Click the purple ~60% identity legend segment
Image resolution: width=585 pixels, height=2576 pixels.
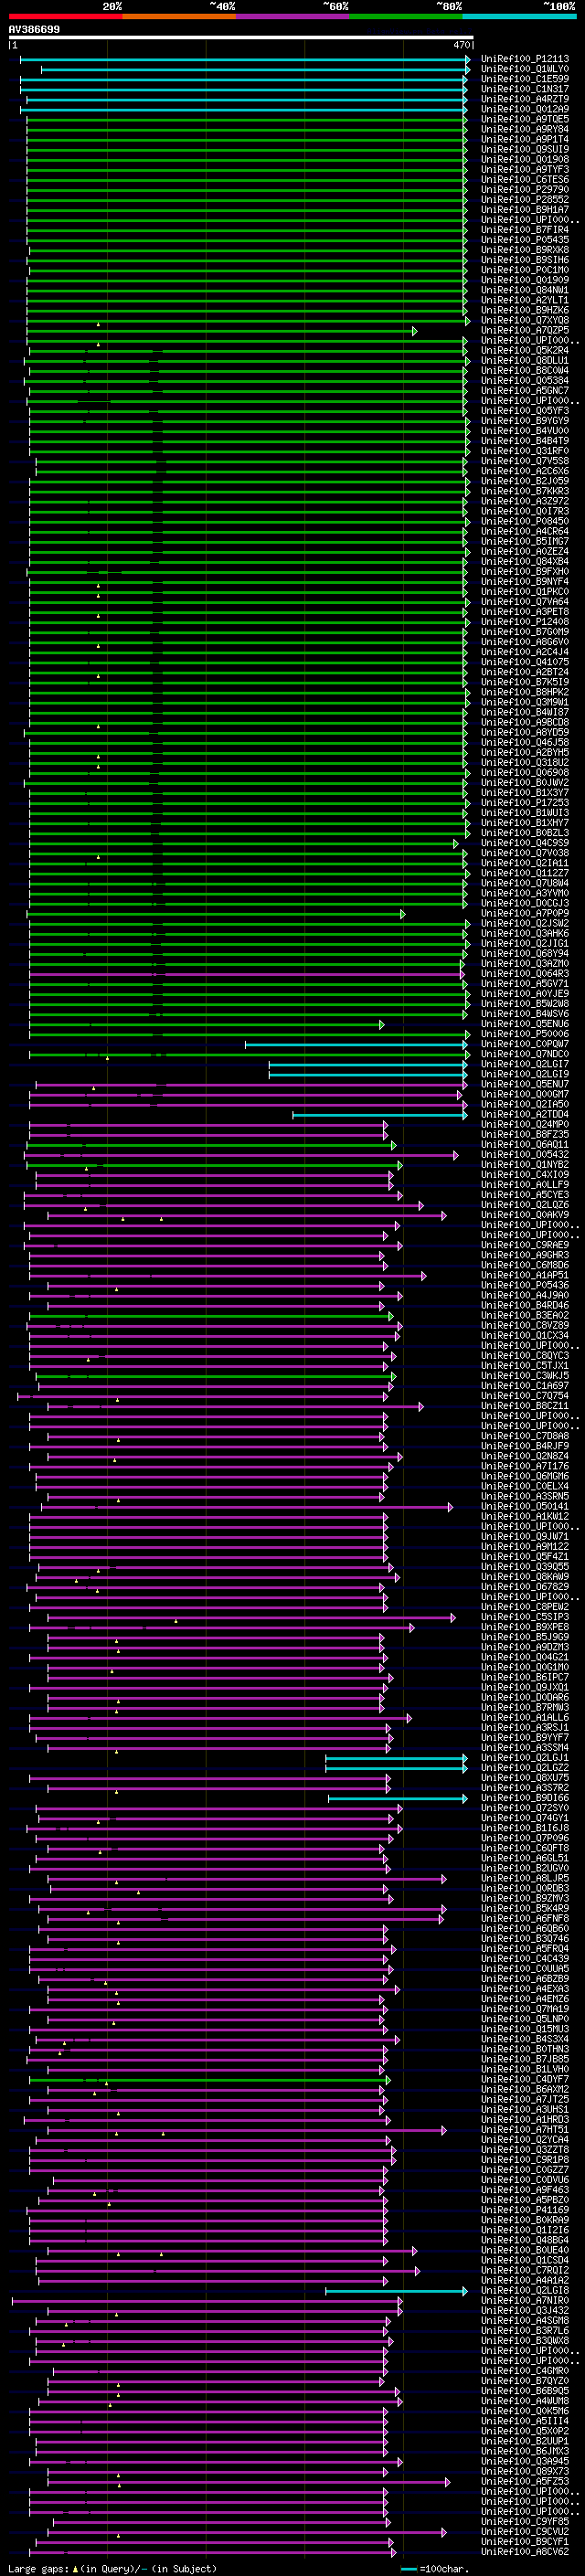coord(293,17)
